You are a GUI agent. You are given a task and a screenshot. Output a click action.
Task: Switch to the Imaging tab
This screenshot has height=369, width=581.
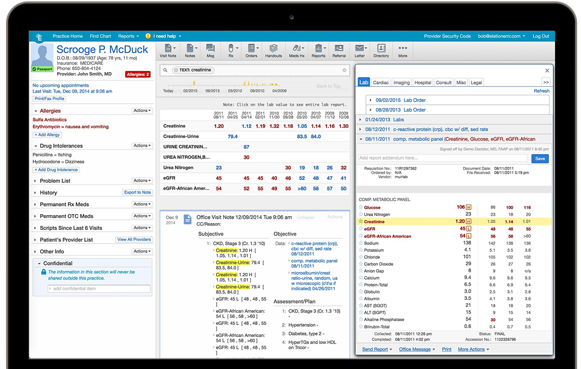click(401, 82)
